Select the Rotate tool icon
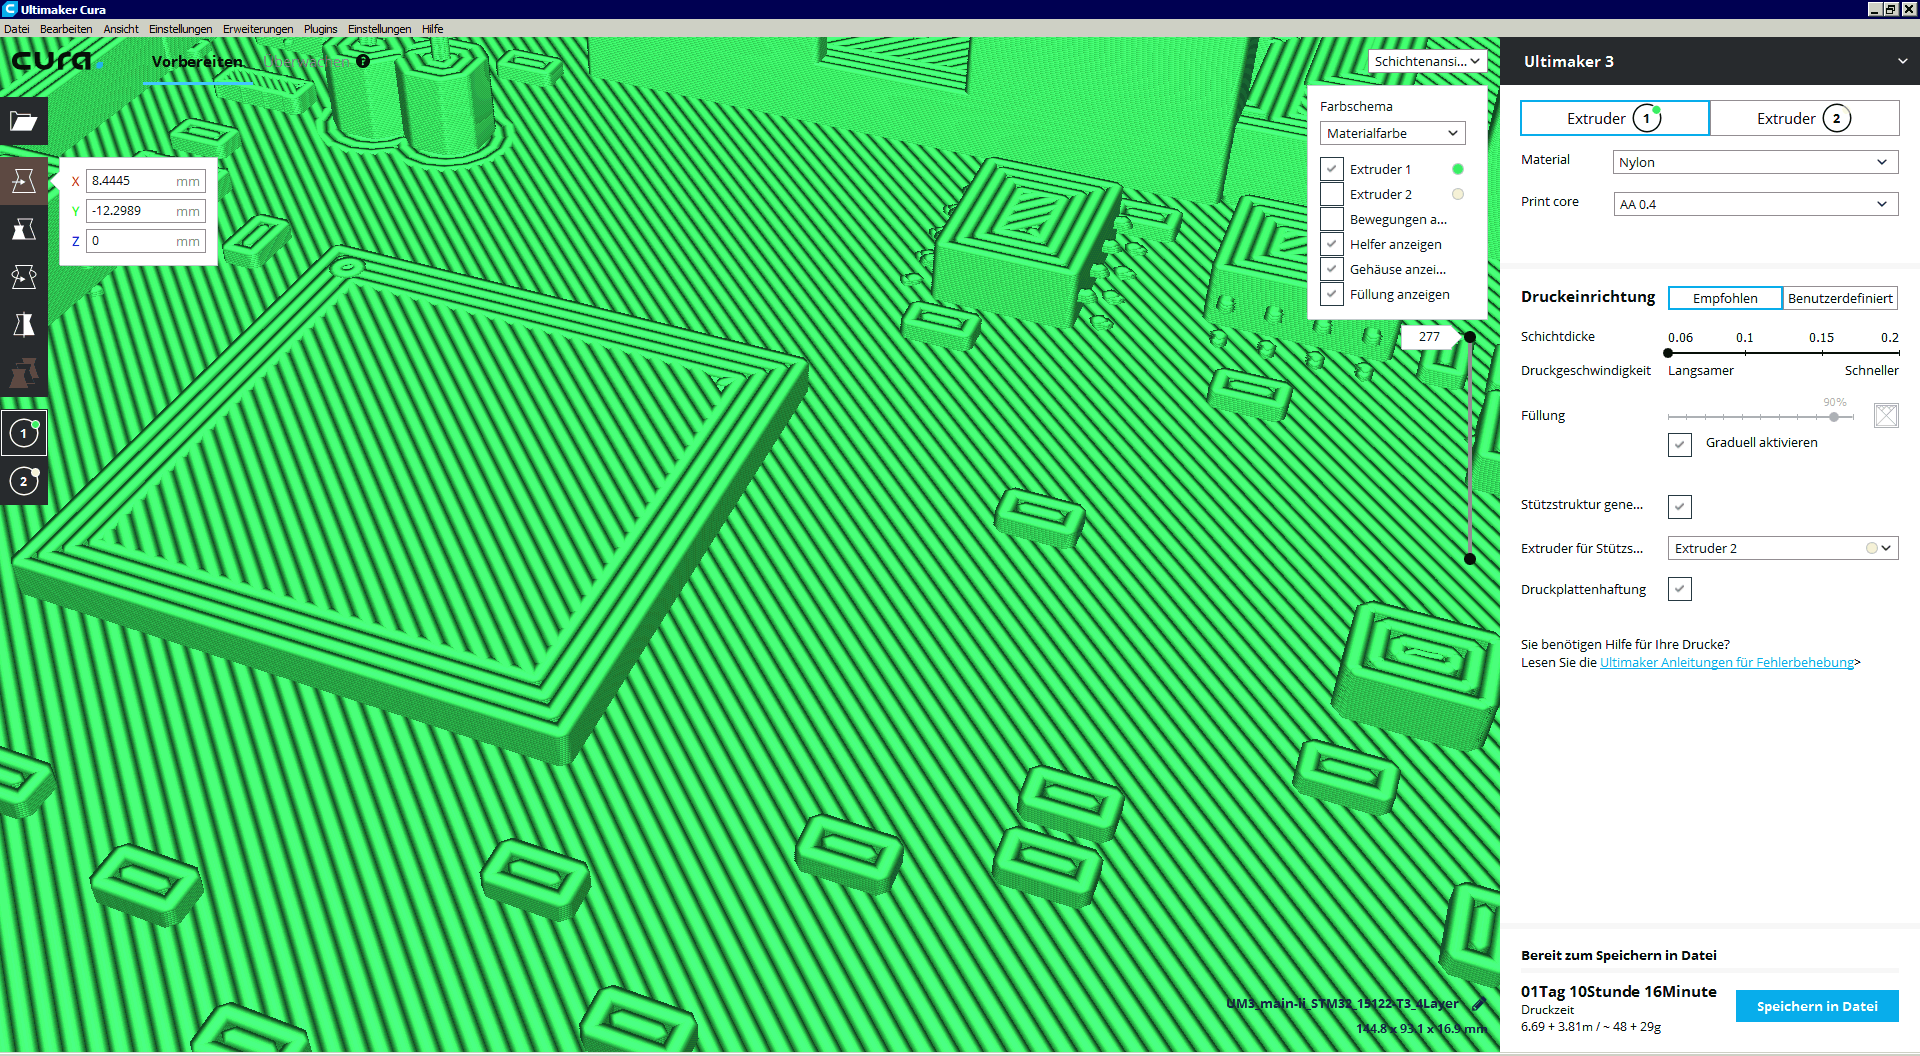This screenshot has width=1920, height=1056. click(x=24, y=277)
